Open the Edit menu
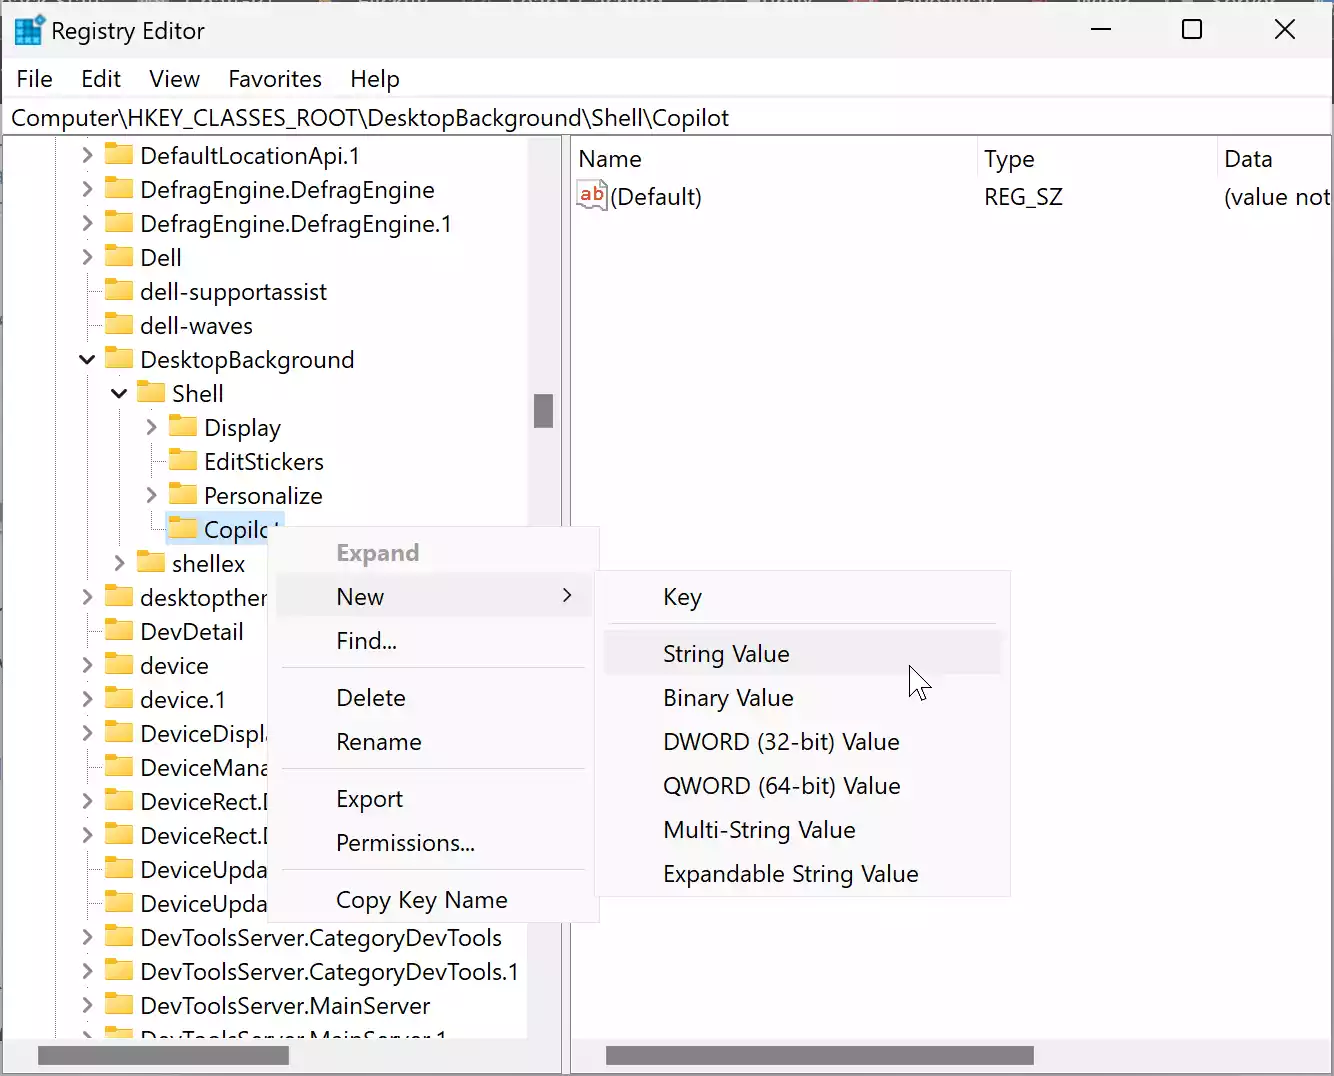This screenshot has width=1334, height=1076. pos(101,79)
